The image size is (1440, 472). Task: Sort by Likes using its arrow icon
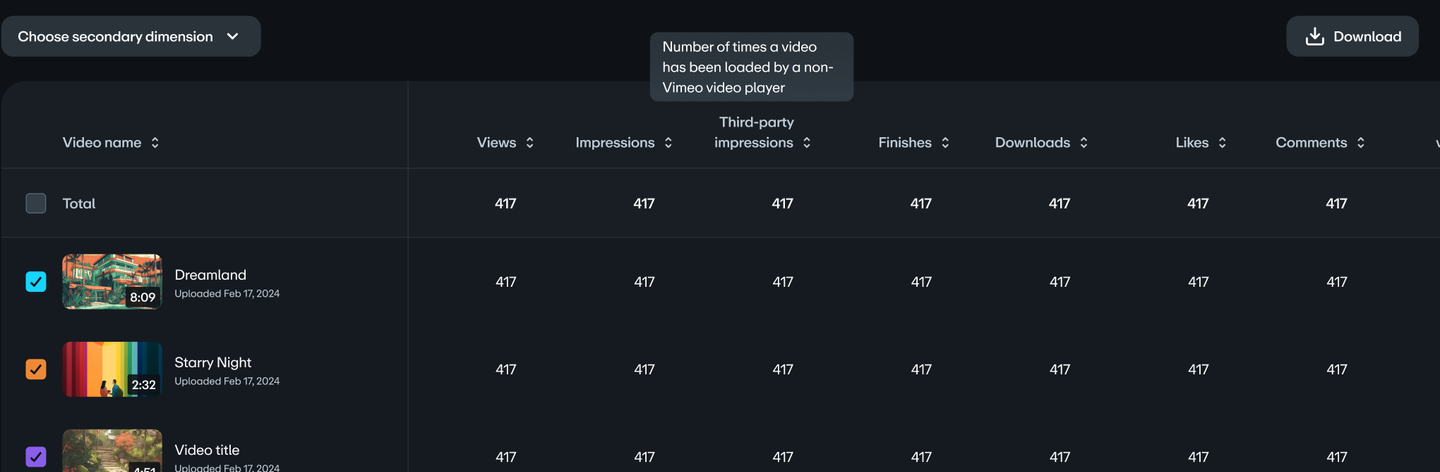(1222, 143)
